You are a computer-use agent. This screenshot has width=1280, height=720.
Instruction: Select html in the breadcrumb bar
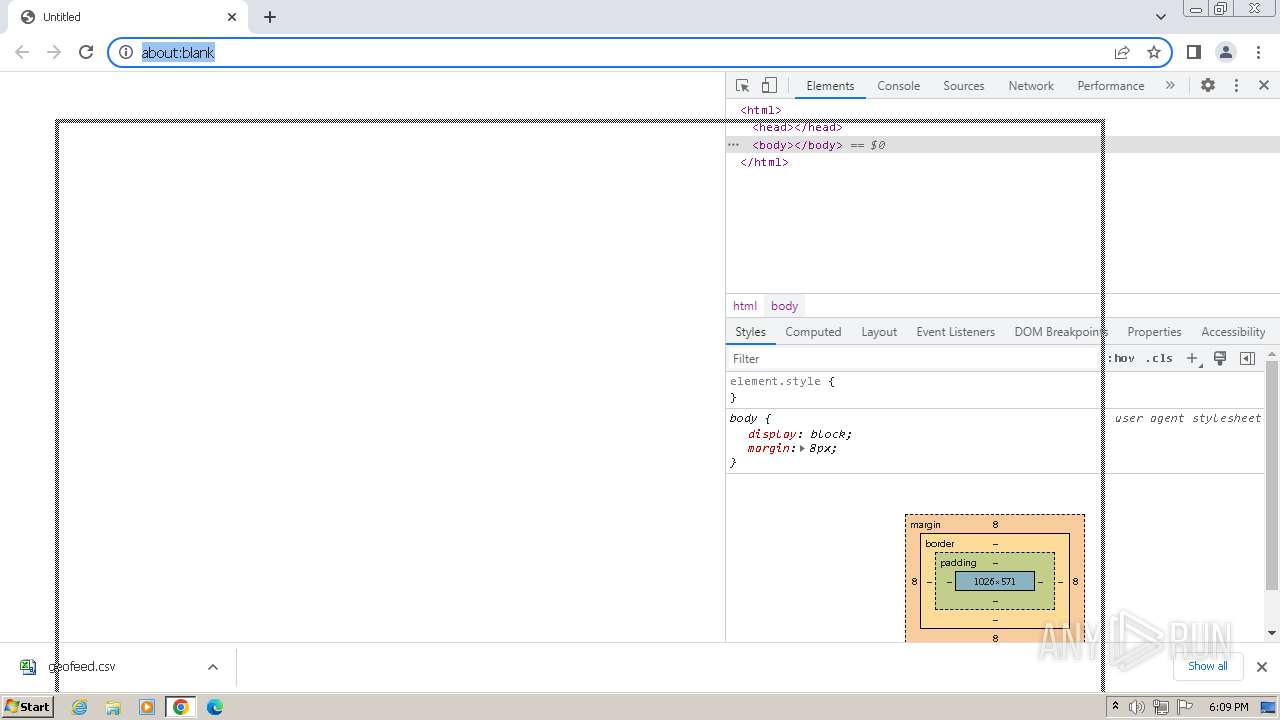[744, 306]
